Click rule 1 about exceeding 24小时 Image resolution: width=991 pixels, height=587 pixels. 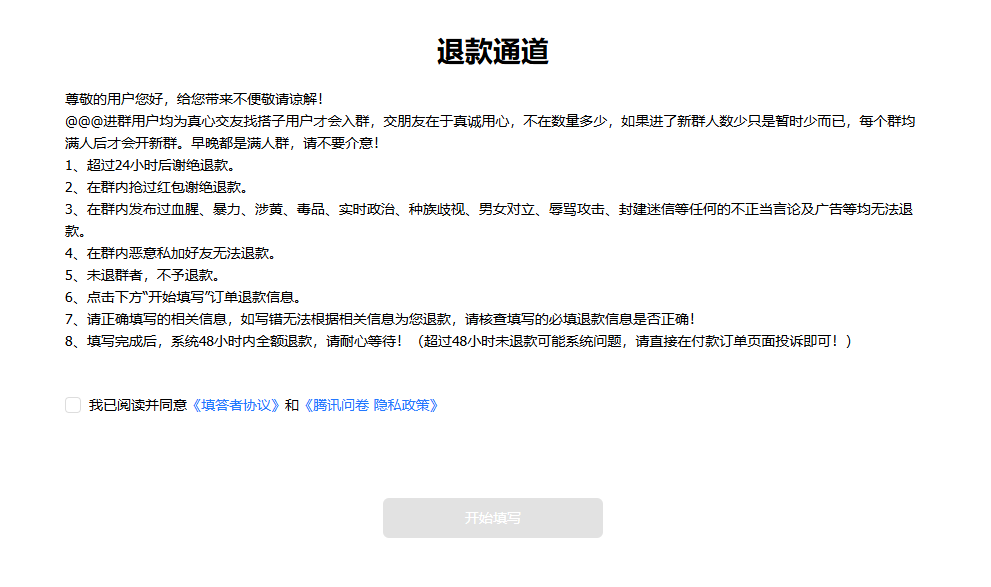coord(149,165)
